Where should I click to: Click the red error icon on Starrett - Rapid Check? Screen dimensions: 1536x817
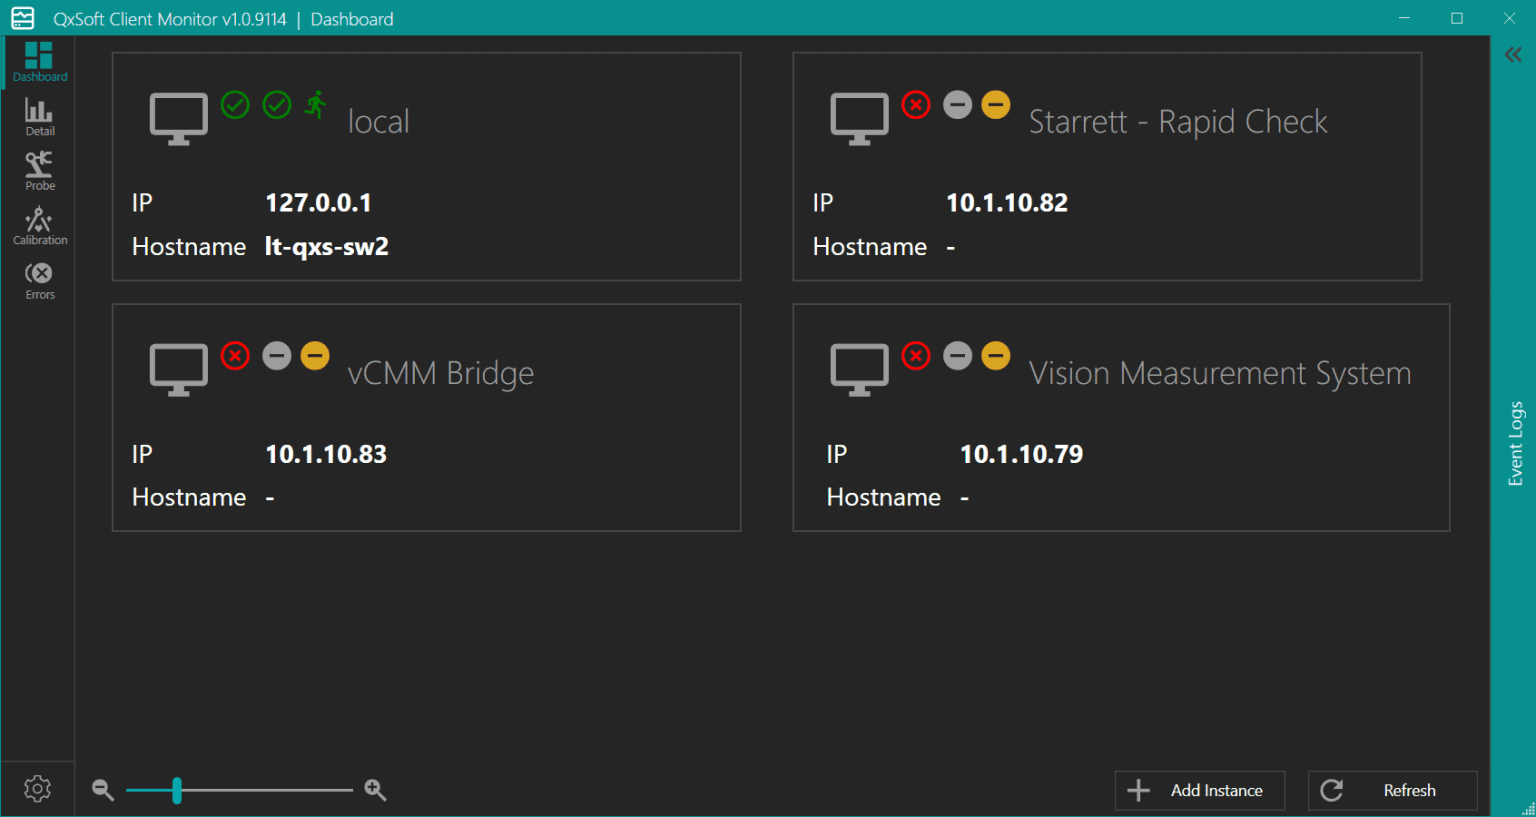[915, 104]
